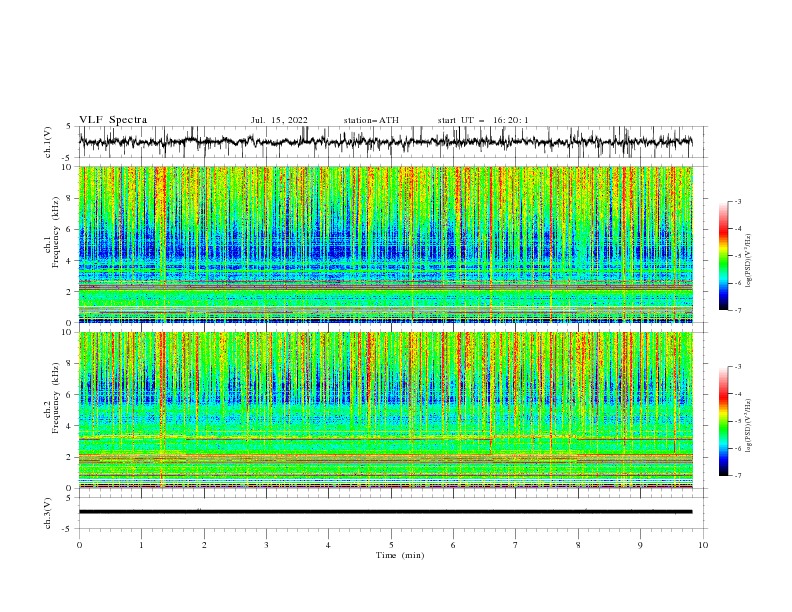The image size is (792, 612).
Task: Click the time axis tick label "1"
Action: [141, 545]
